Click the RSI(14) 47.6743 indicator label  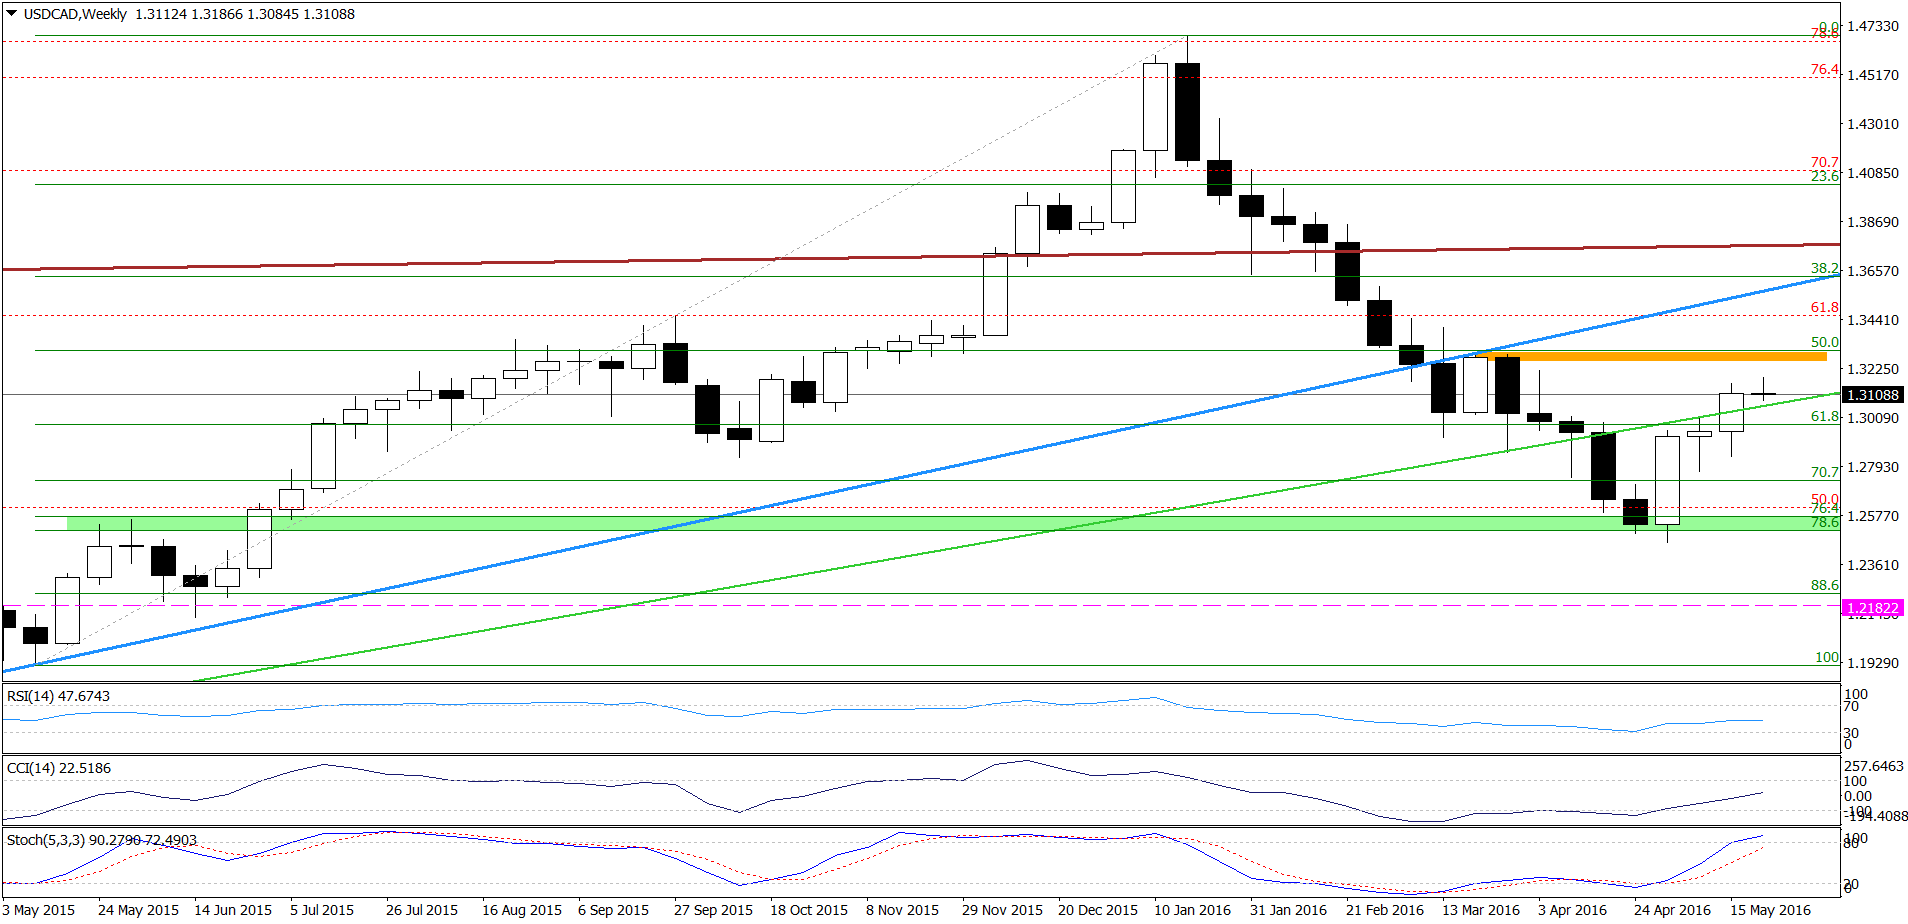tap(58, 696)
